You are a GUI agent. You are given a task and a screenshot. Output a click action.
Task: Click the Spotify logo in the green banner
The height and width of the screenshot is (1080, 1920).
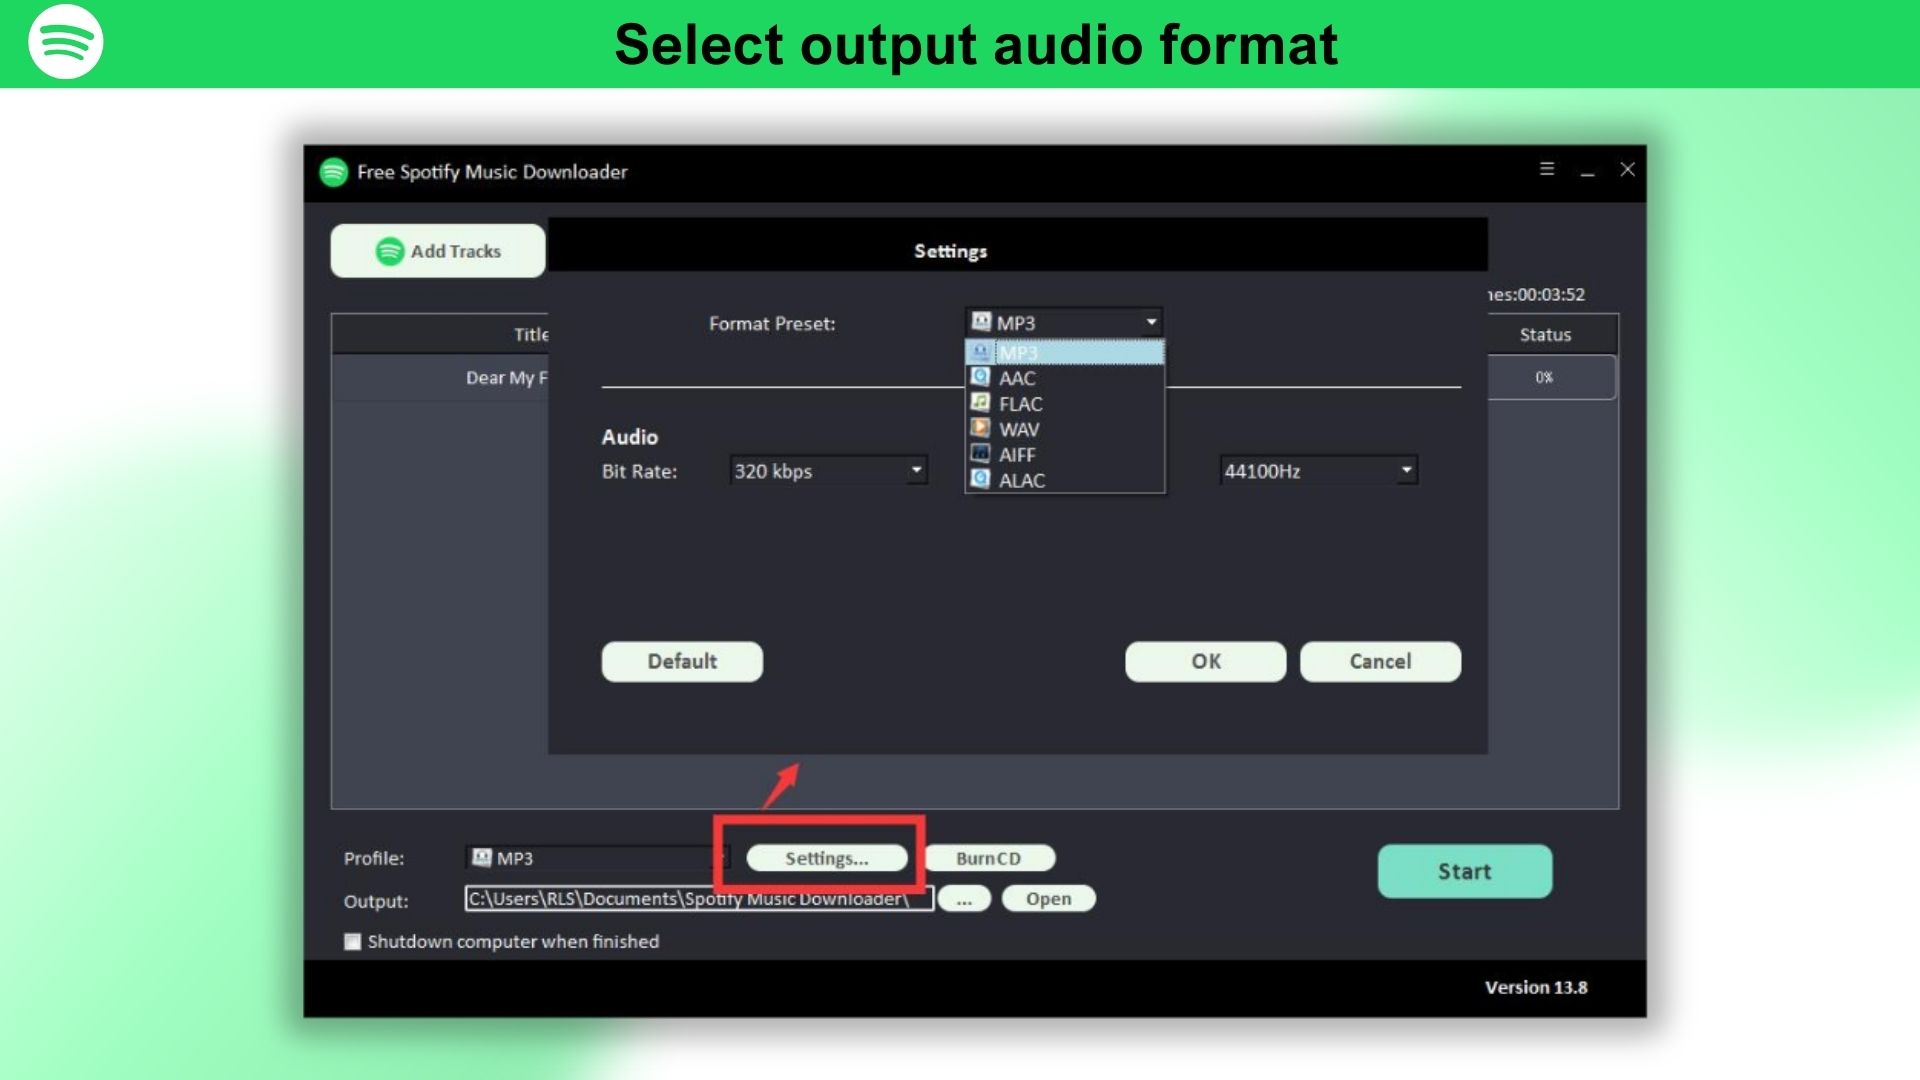click(65, 42)
